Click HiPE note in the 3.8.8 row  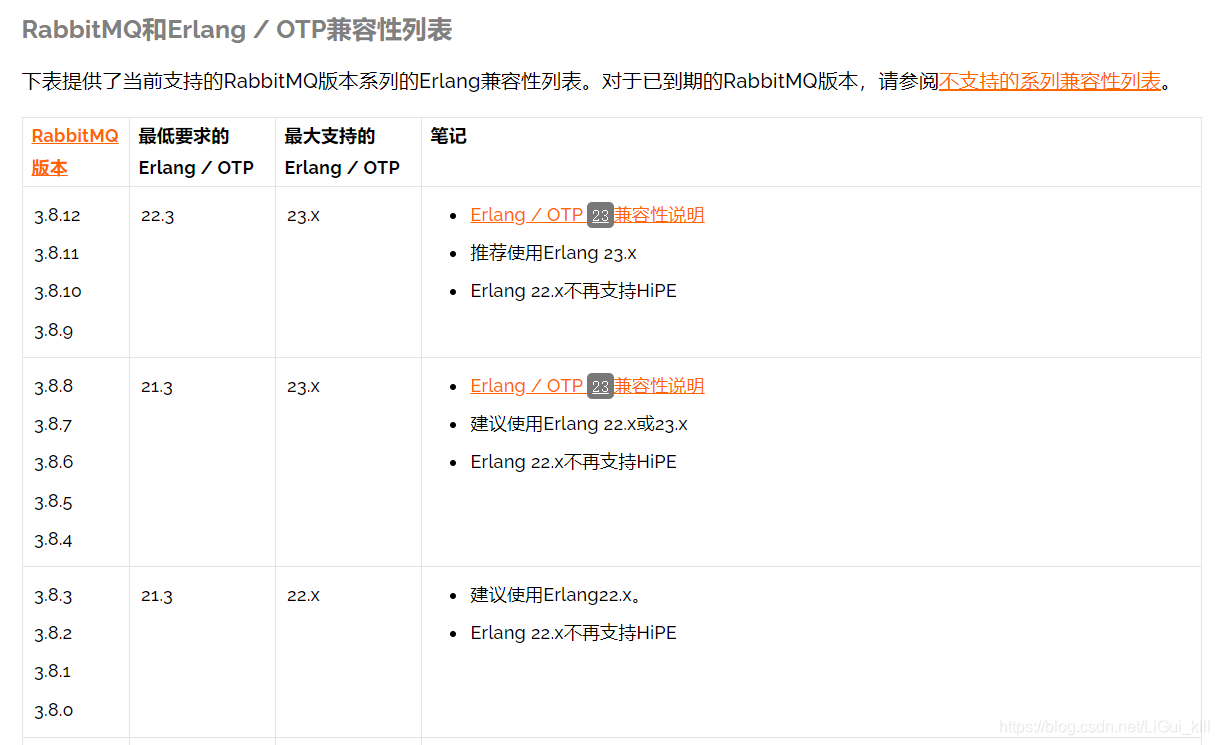(x=574, y=462)
